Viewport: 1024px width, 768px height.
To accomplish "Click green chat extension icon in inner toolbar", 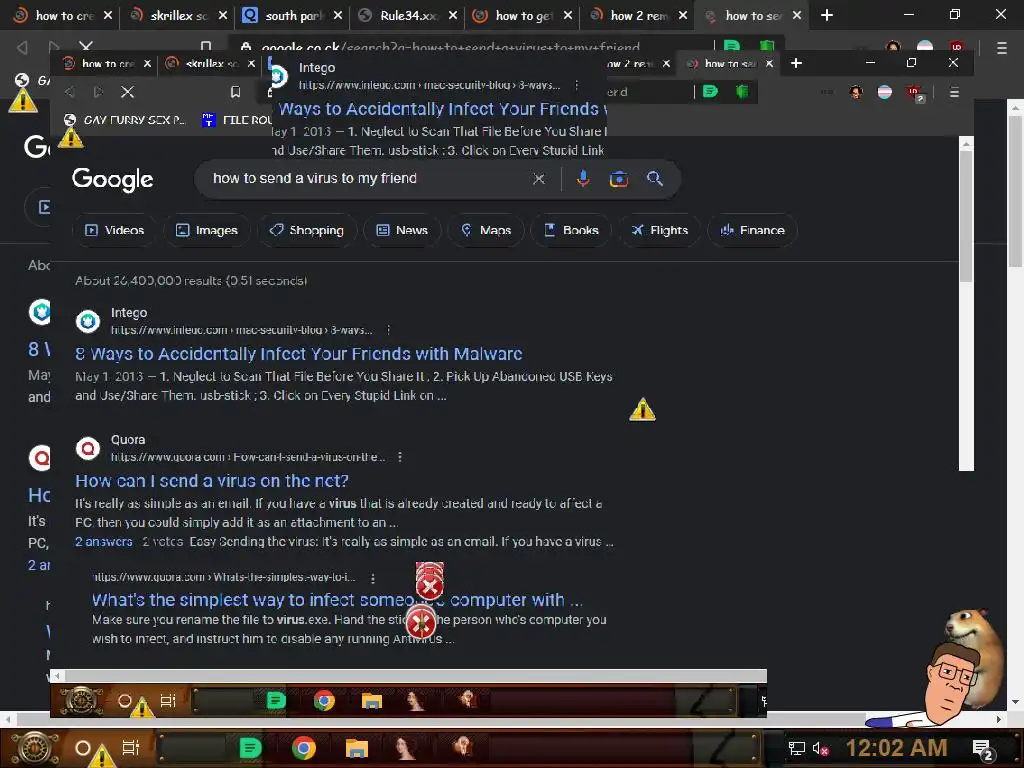I will pyautogui.click(x=711, y=91).
